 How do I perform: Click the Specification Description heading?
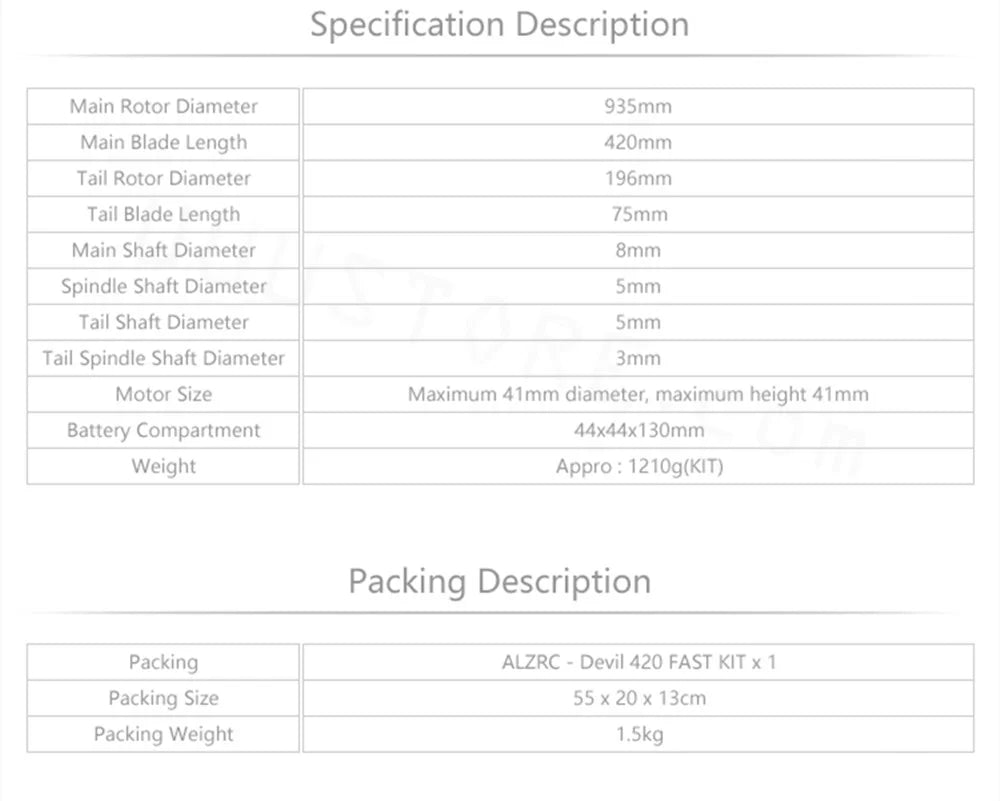pyautogui.click(x=499, y=24)
